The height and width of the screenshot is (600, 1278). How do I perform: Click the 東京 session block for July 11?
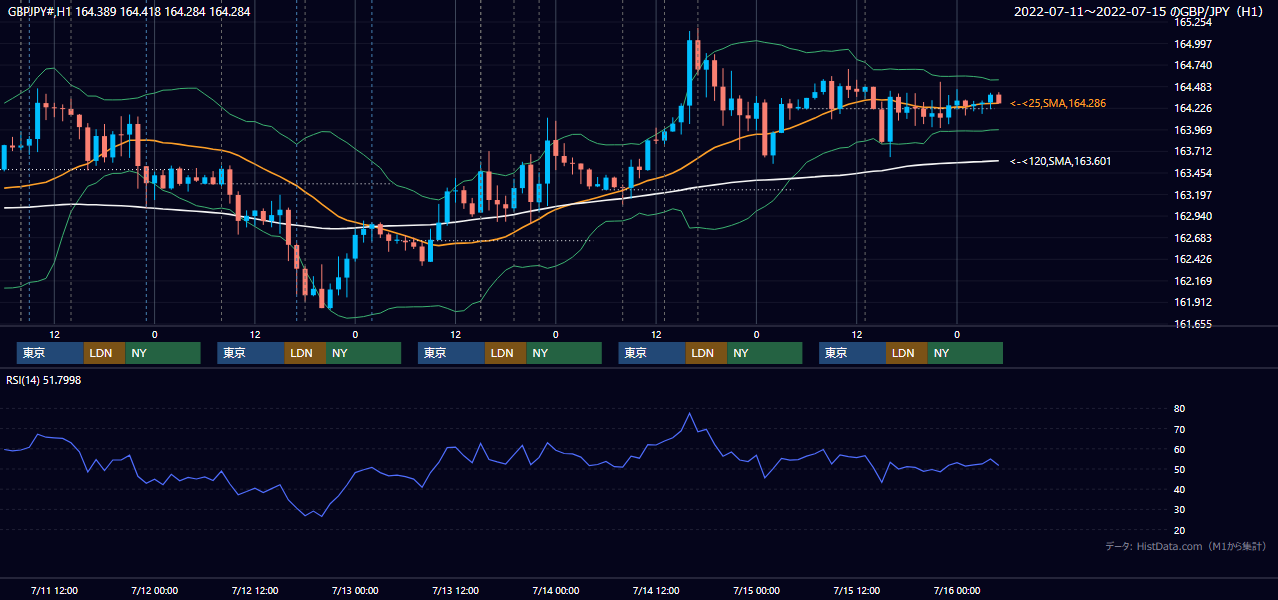50,353
